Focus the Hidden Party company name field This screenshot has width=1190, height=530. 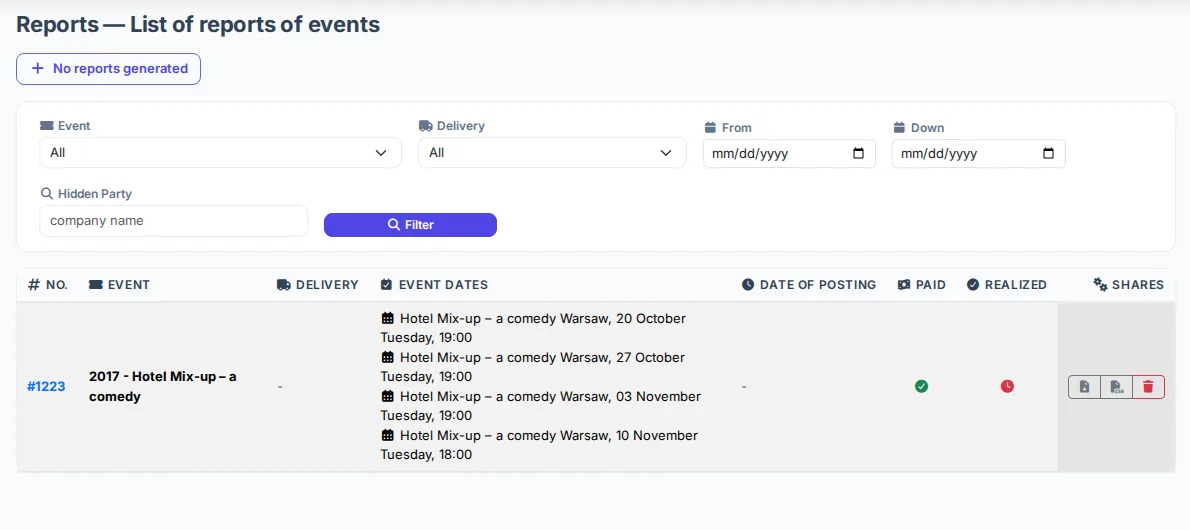click(x=174, y=221)
